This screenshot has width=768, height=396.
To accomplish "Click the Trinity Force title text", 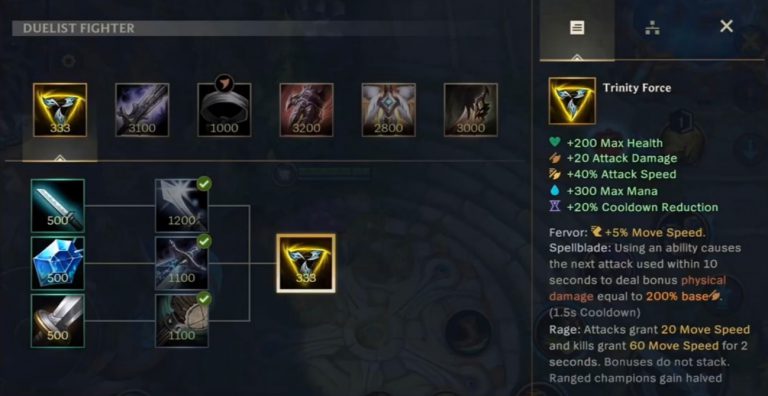I will pyautogui.click(x=637, y=88).
